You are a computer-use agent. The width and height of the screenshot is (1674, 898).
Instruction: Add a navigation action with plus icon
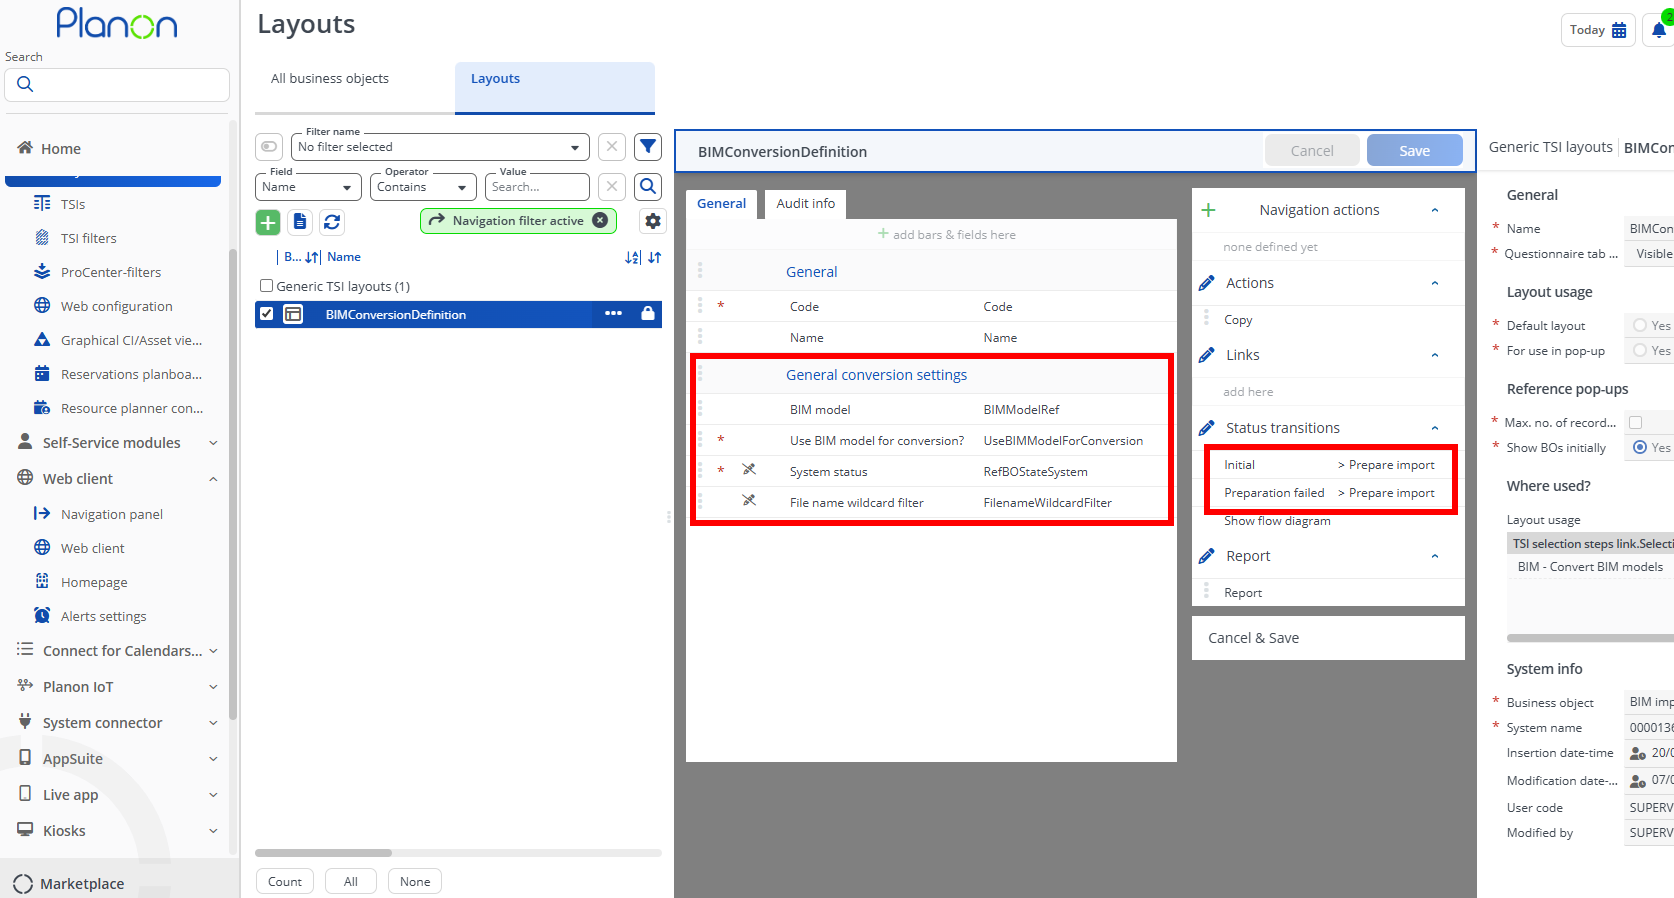(x=1208, y=210)
